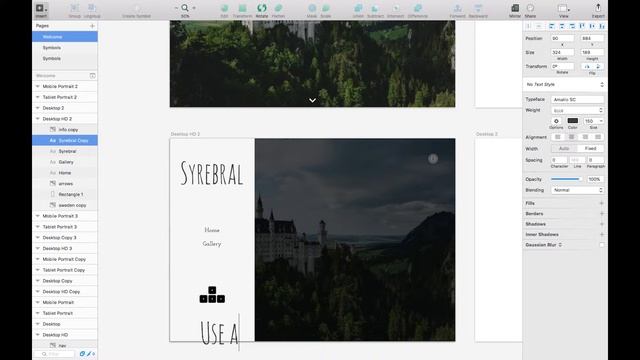Open the Insert tool menu
The width and height of the screenshot is (640, 360).
(41, 8)
